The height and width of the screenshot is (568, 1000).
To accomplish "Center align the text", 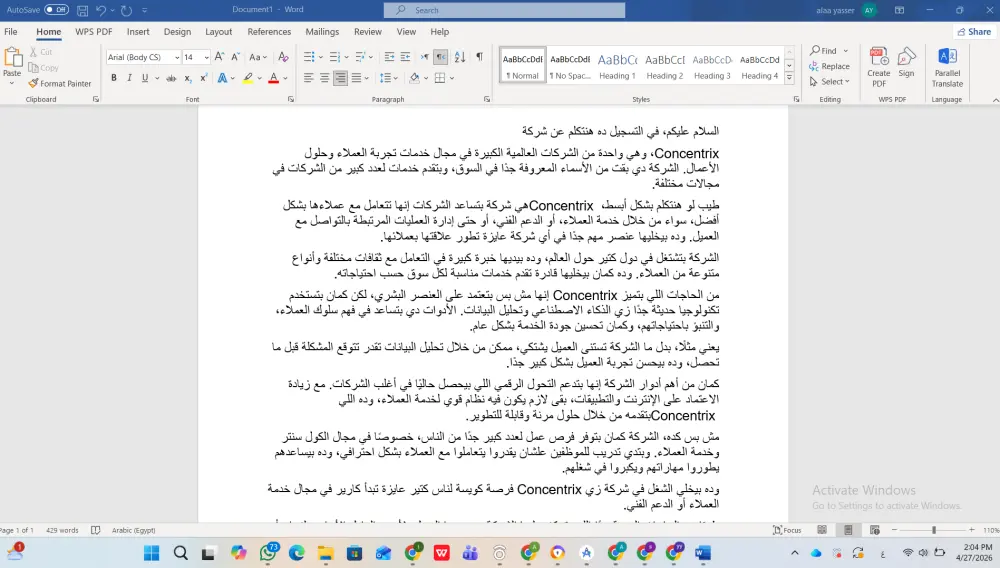I will pyautogui.click(x=325, y=78).
